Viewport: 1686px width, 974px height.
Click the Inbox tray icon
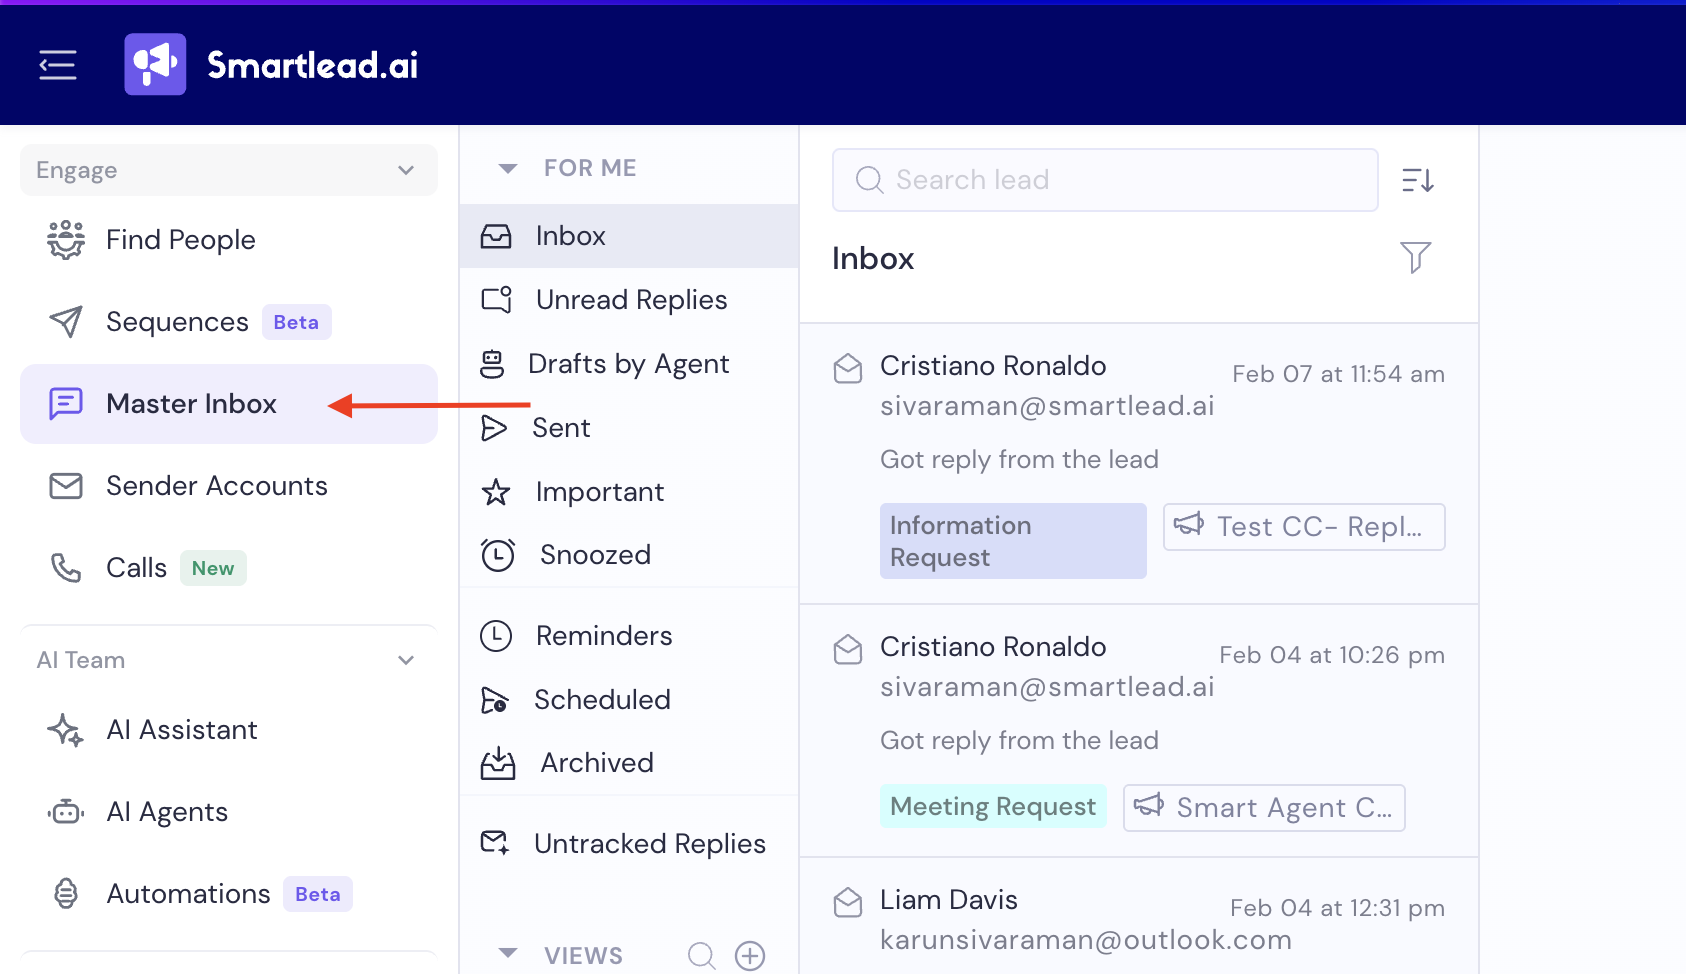click(496, 236)
